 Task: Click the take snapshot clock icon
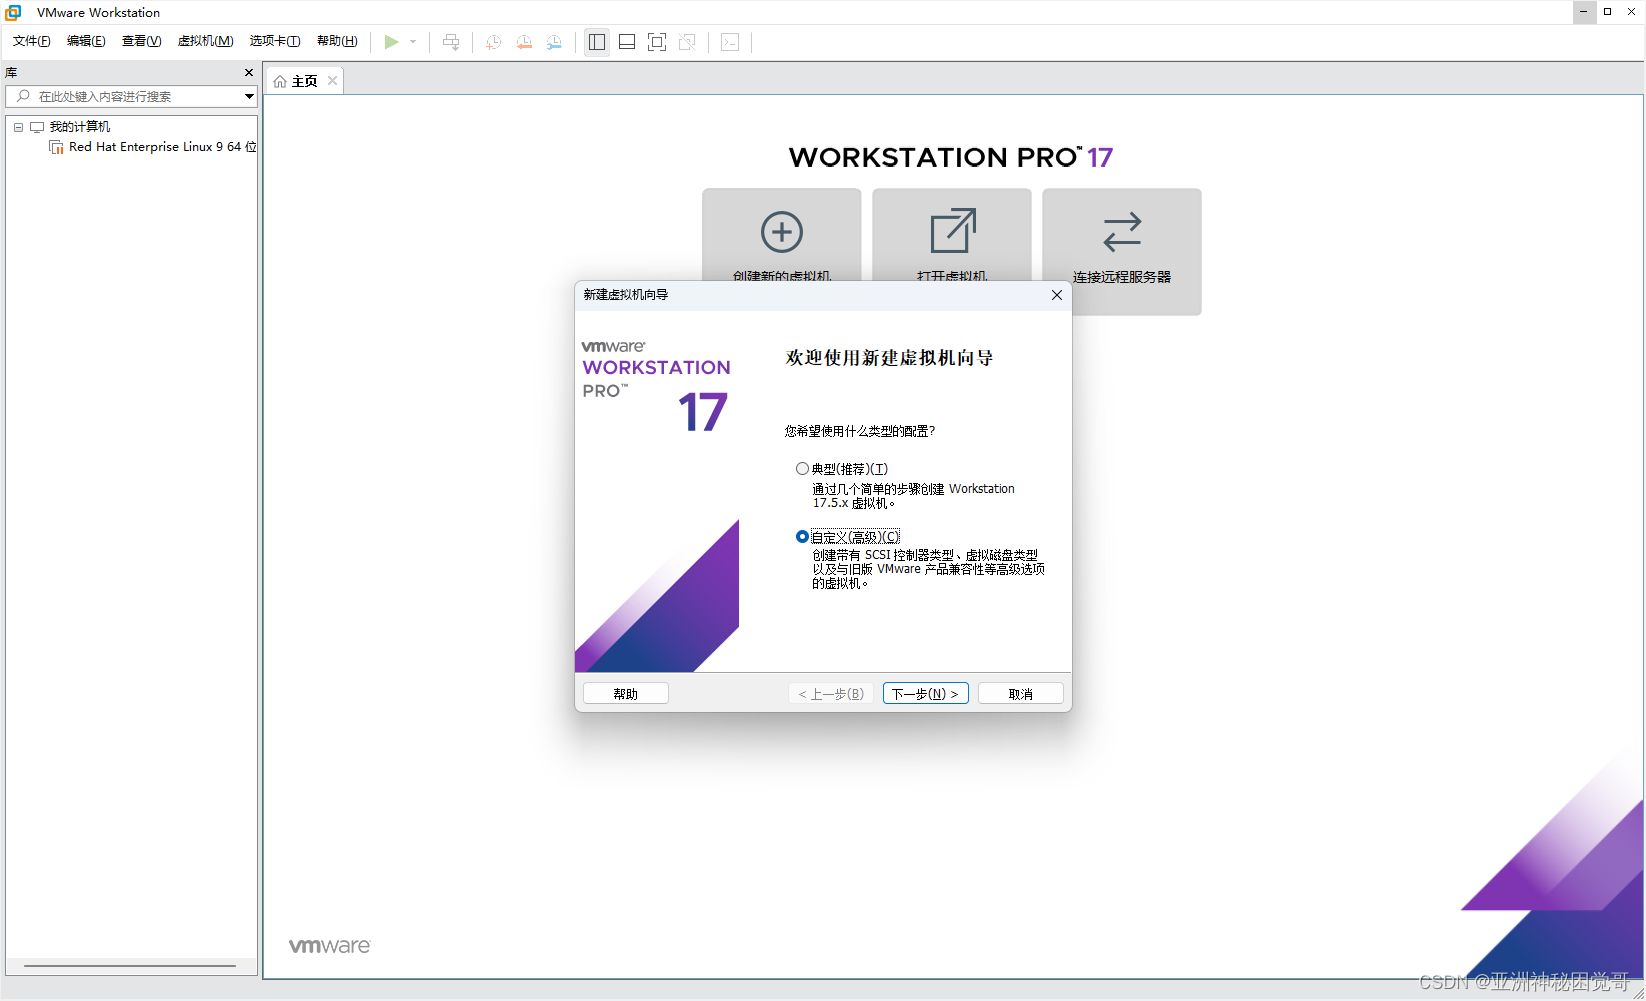pos(493,42)
